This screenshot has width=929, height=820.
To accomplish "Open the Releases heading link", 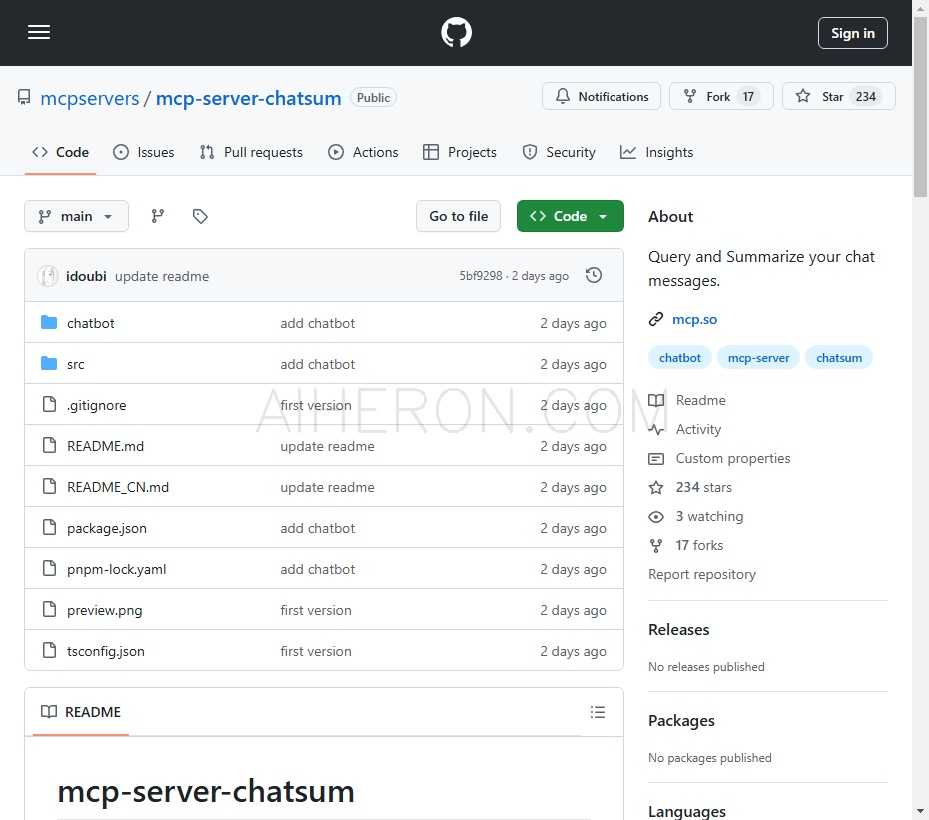I will coord(678,630).
